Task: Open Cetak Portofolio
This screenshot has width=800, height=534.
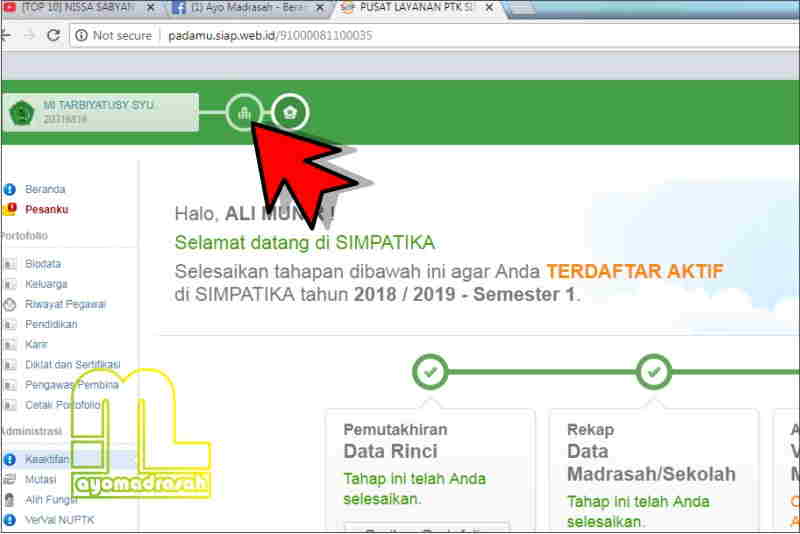Action: click(x=62, y=404)
